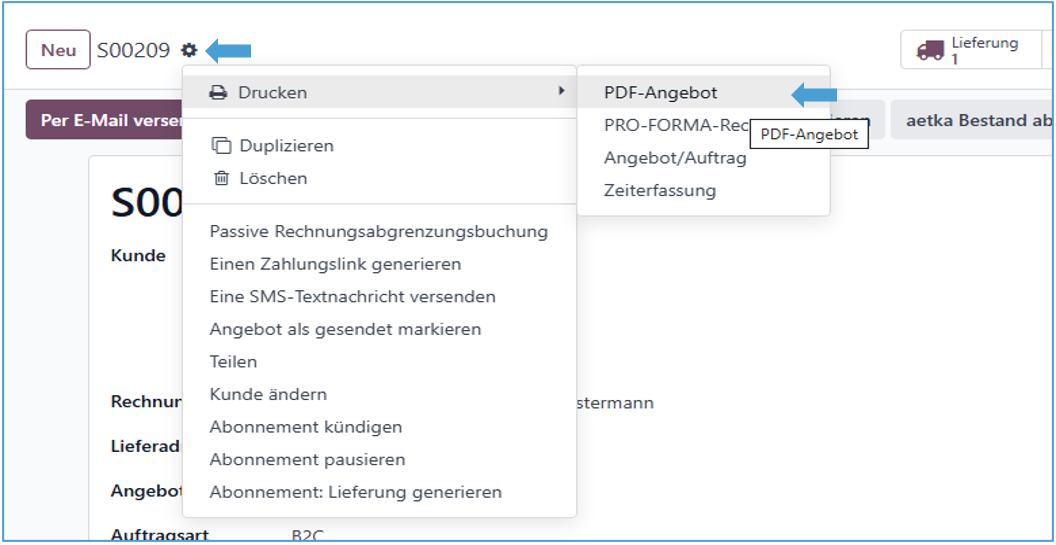Click the delivery truck icon

930,51
